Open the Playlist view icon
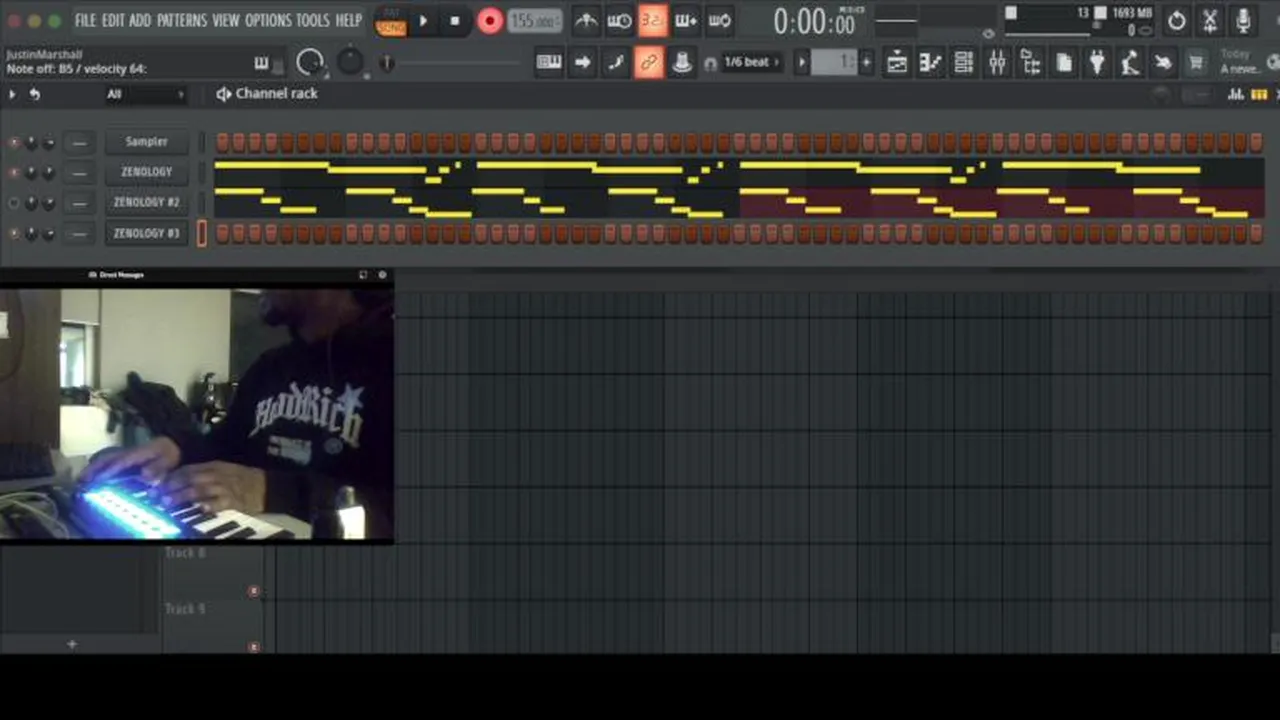 [897, 63]
